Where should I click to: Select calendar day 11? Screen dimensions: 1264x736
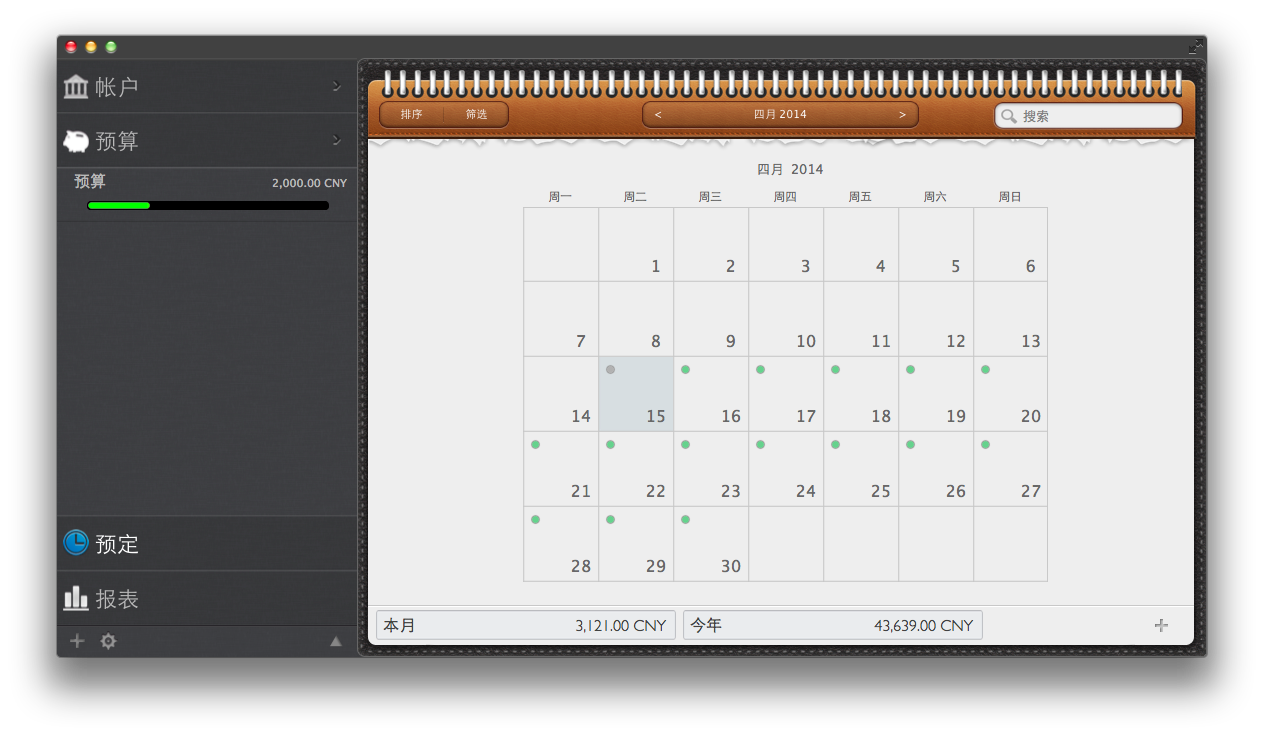861,319
